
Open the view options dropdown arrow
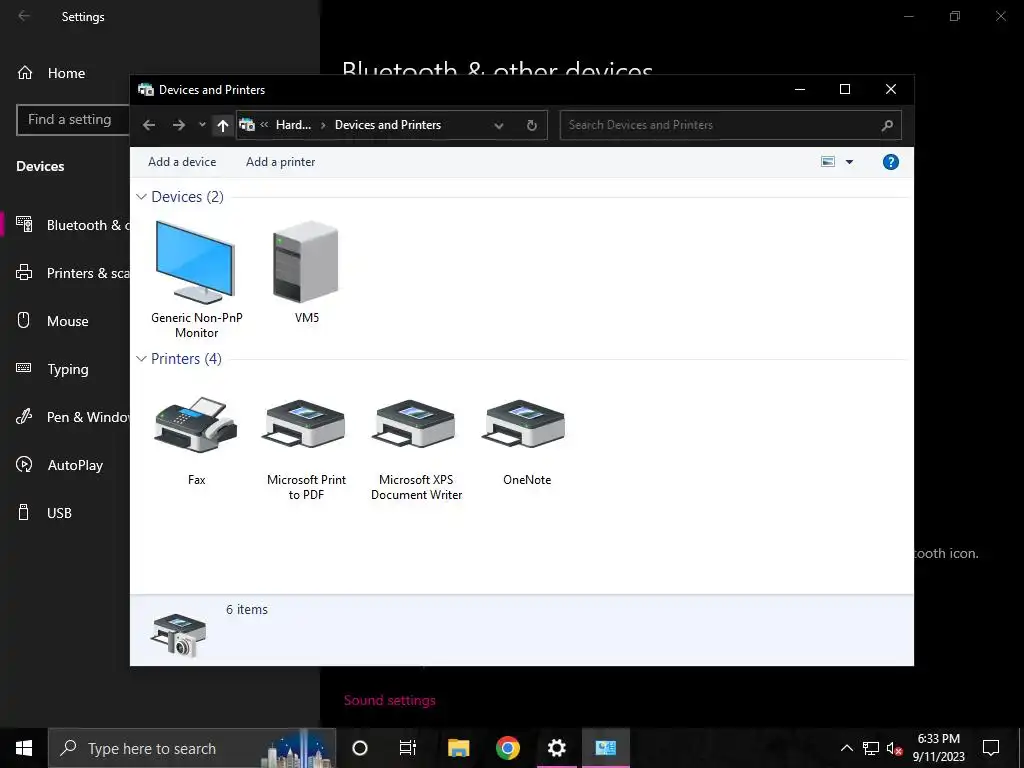(850, 162)
